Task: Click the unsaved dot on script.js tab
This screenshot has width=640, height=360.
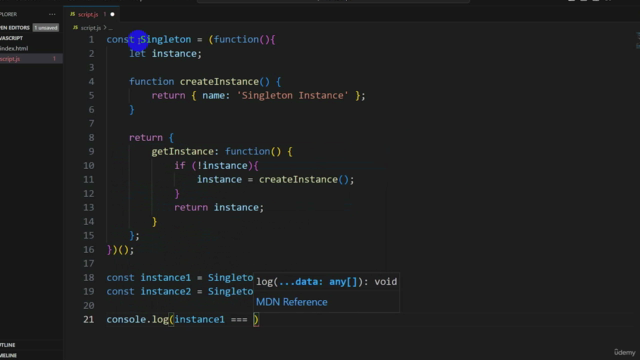Action: tap(112, 14)
